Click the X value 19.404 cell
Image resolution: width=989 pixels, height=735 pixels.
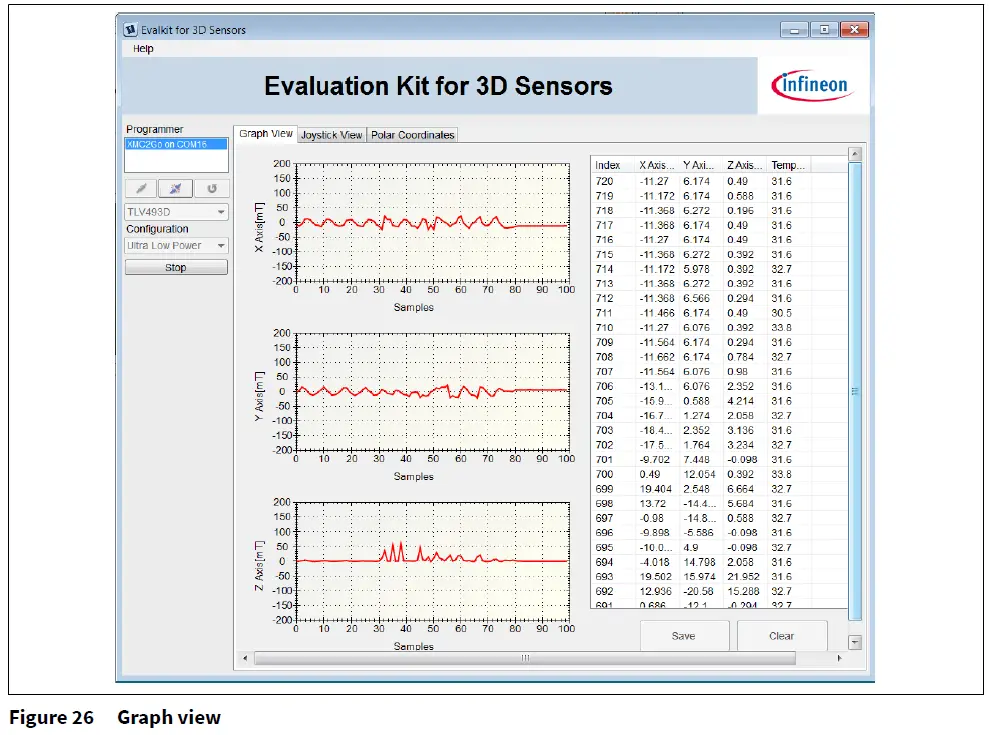[655, 489]
